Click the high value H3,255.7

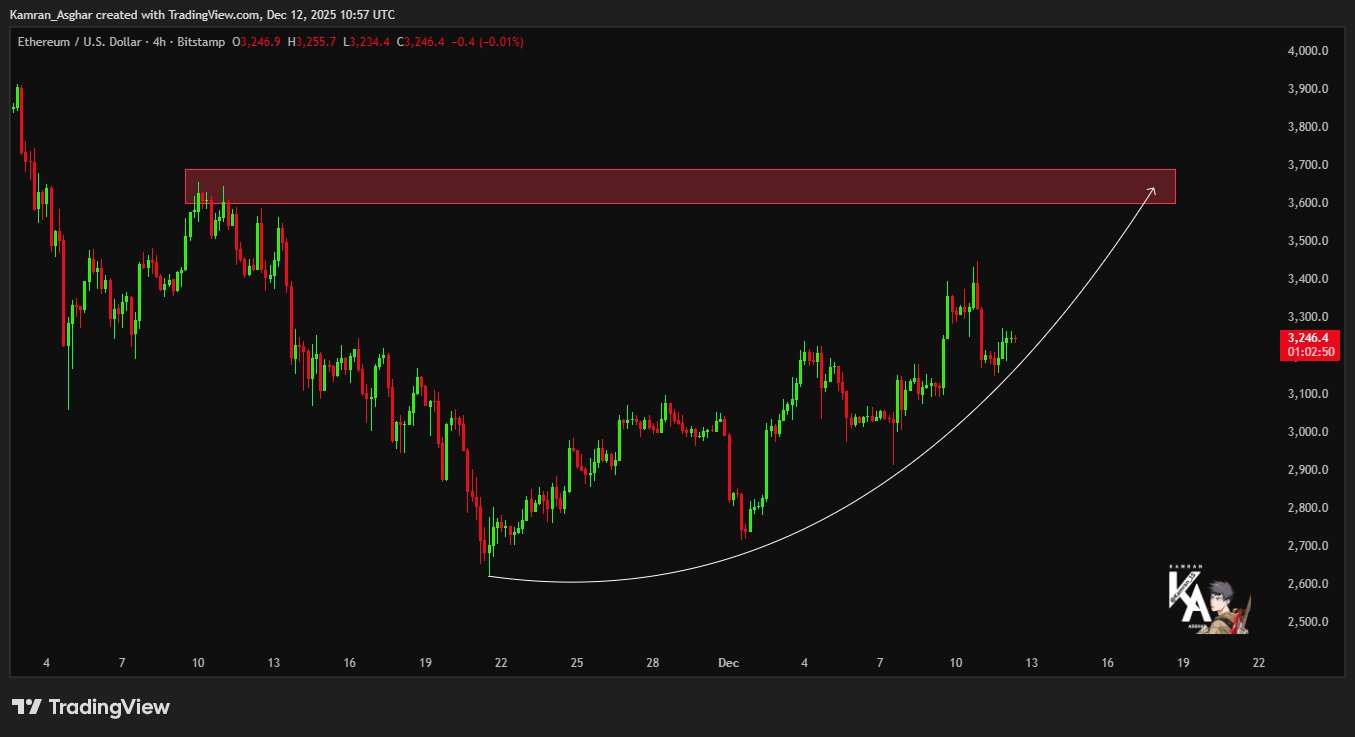coord(311,42)
